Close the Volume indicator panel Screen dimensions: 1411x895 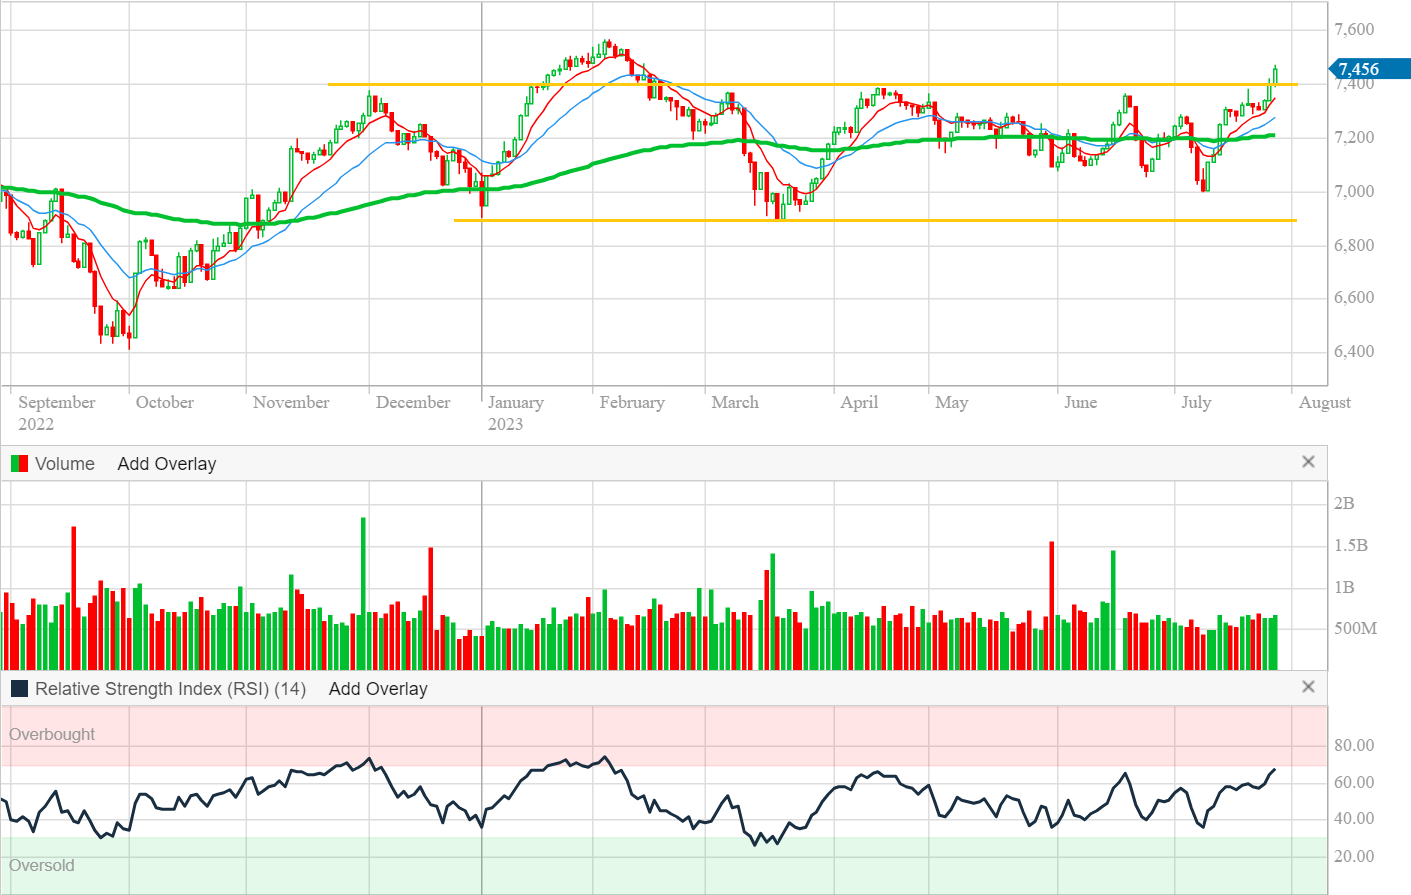tap(1307, 462)
